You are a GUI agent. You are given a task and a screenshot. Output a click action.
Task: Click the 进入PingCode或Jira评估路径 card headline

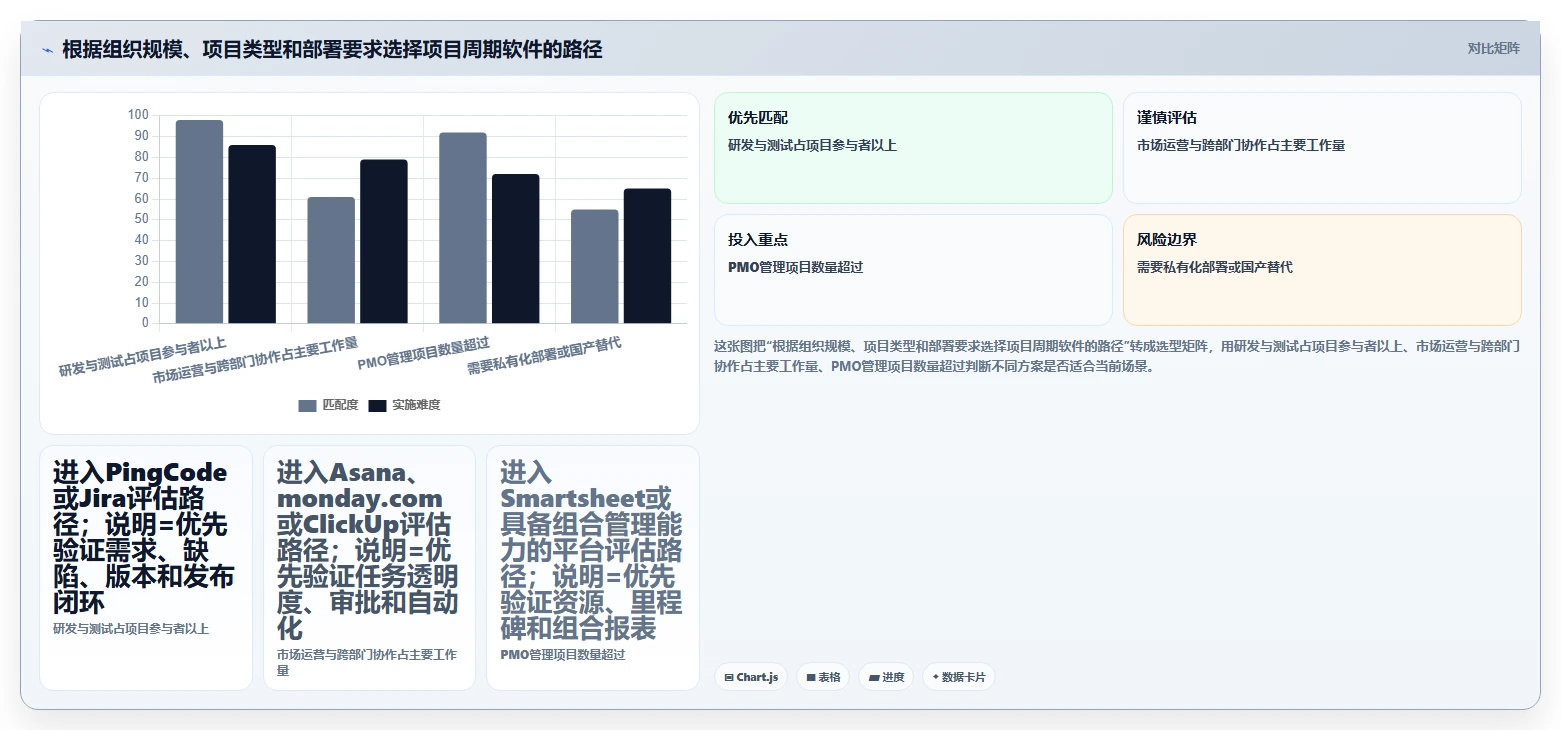(145, 537)
